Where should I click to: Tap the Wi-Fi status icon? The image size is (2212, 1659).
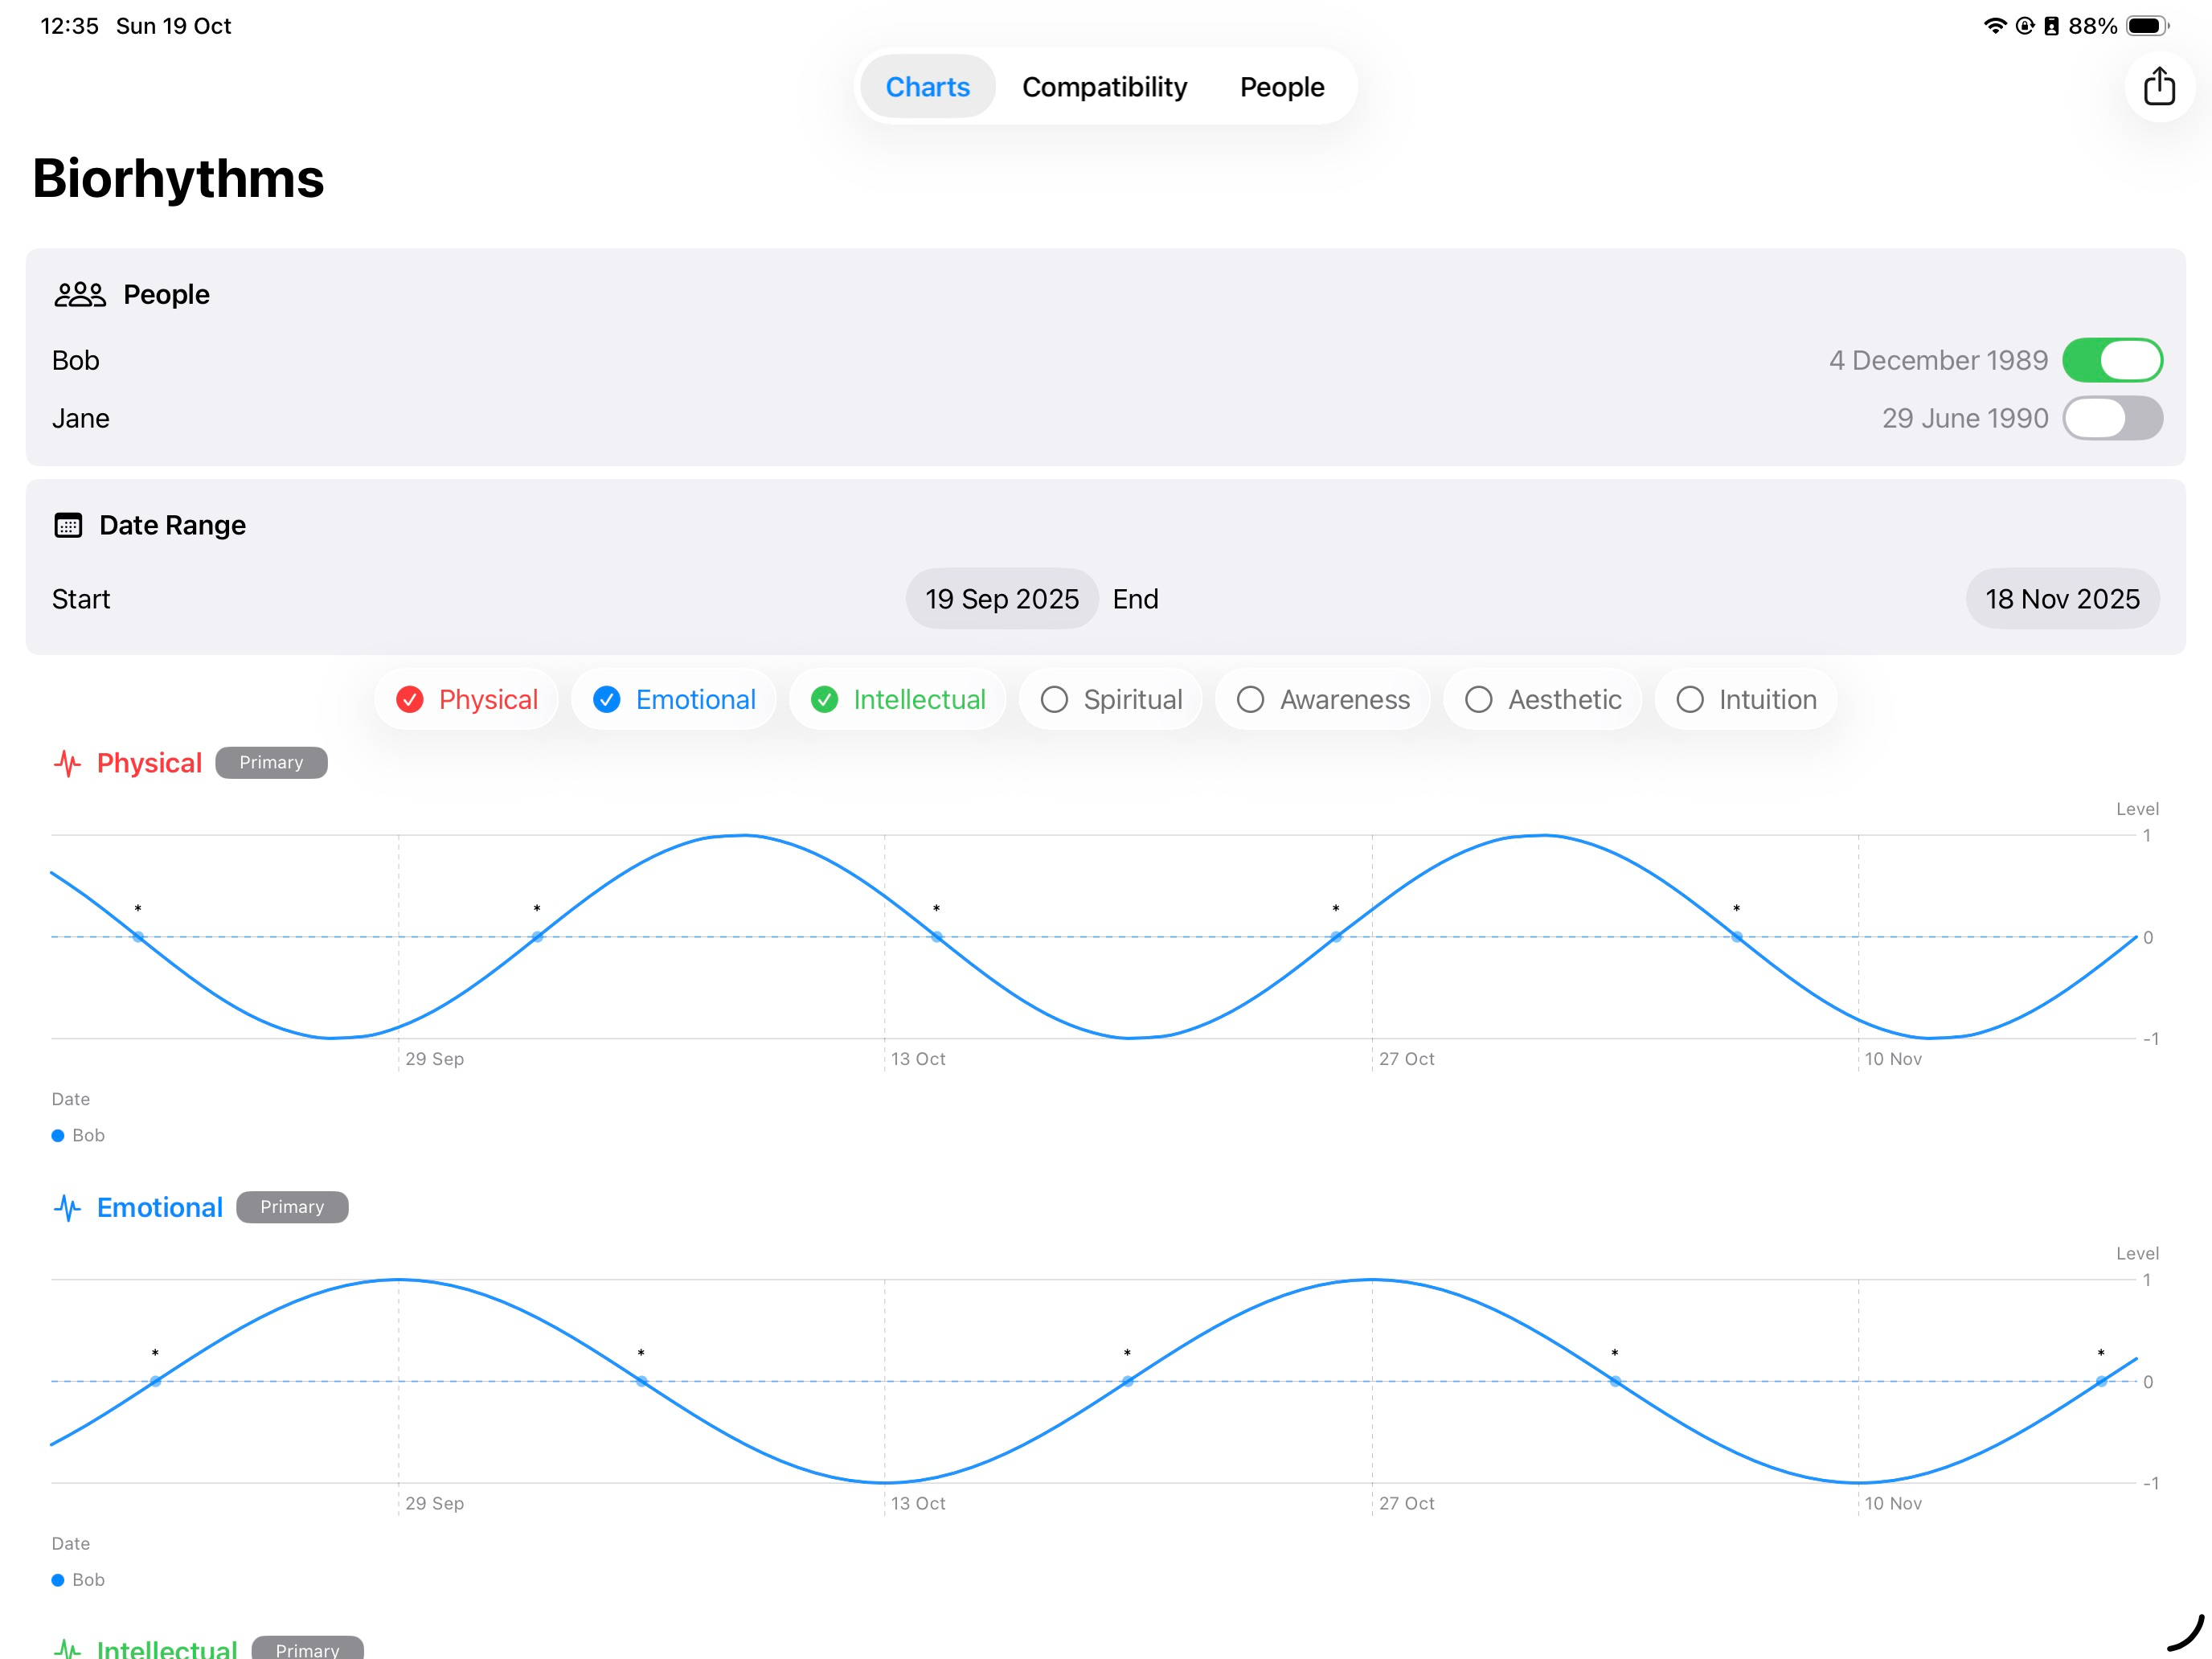(x=1994, y=26)
